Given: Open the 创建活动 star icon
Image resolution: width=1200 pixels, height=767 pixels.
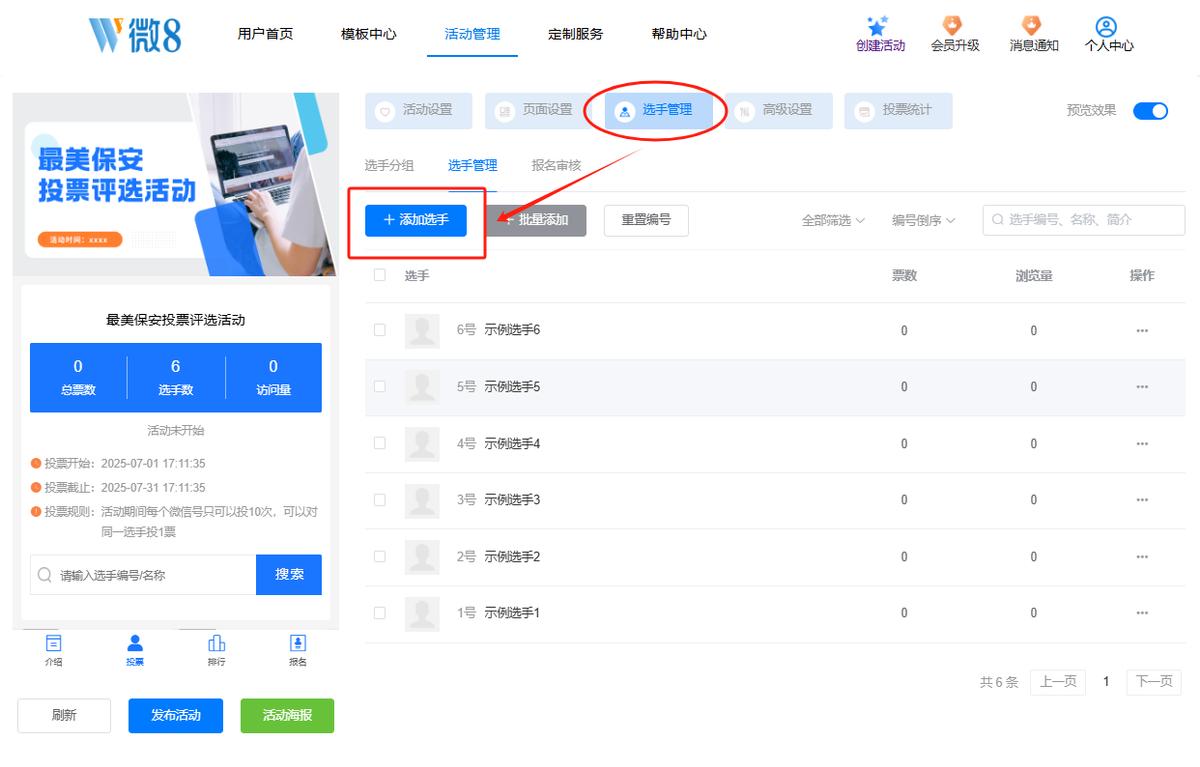Looking at the screenshot, I should [x=880, y=26].
